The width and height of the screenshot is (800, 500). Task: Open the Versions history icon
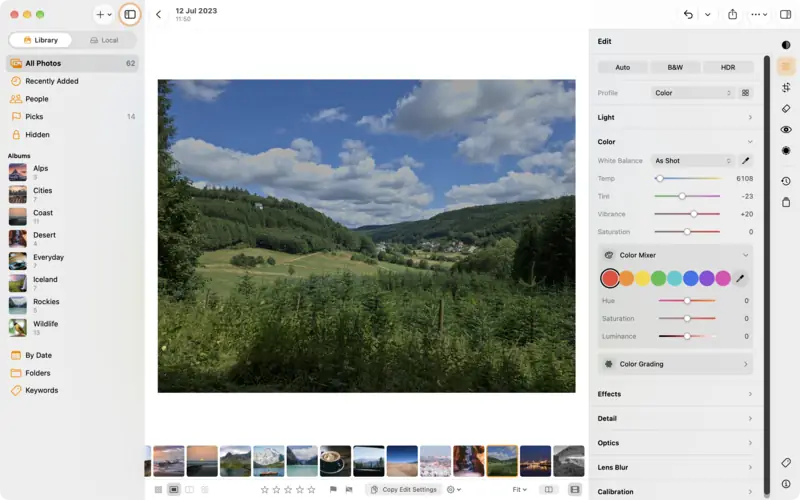click(786, 181)
